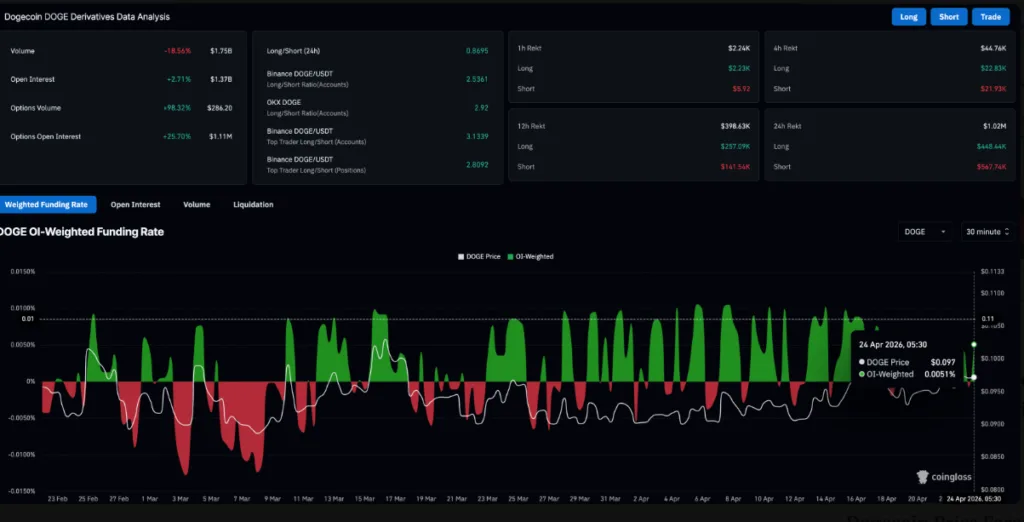Viewport: 1024px width, 522px height.
Task: Click the DOGE OI-Weighted Funding Rate chart title
Action: (x=82, y=232)
